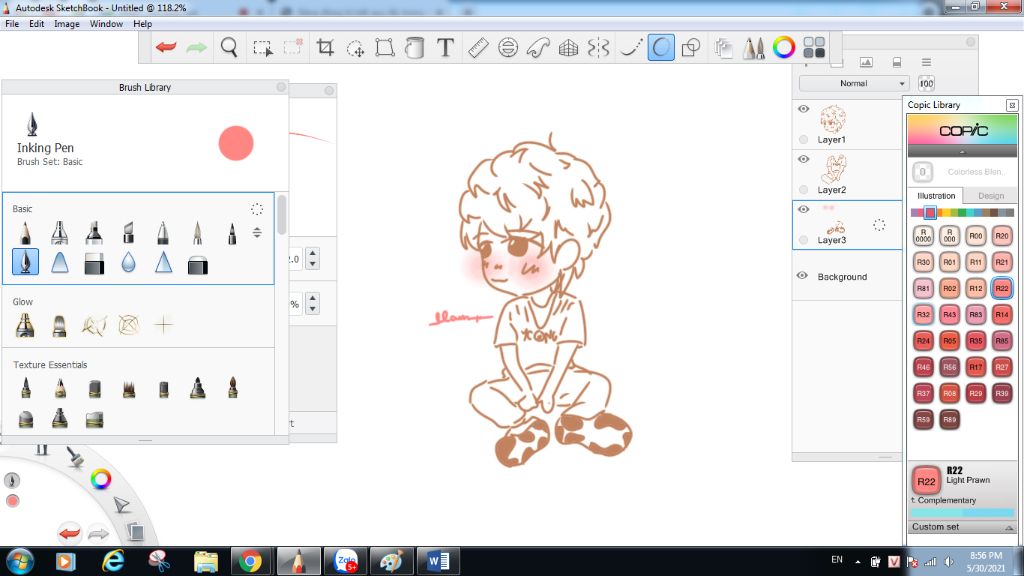Select the French Curve tool

pos(538,47)
